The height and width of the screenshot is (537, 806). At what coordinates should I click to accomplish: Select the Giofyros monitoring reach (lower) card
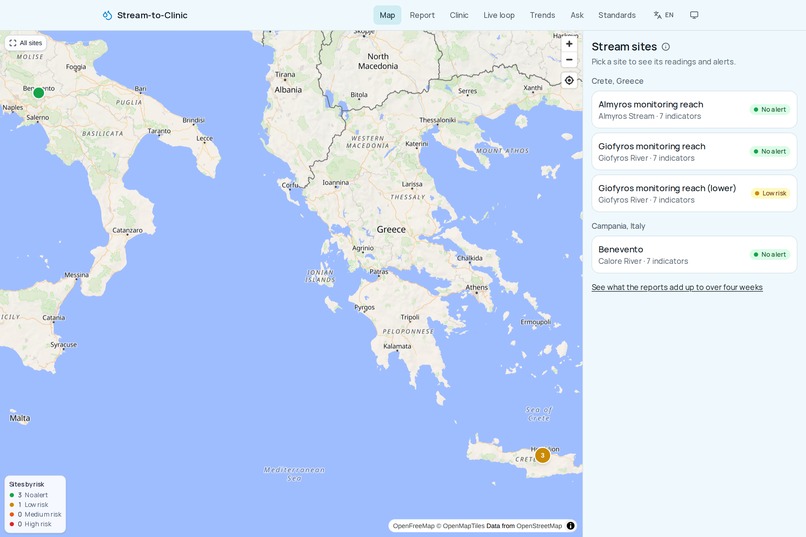[694, 194]
